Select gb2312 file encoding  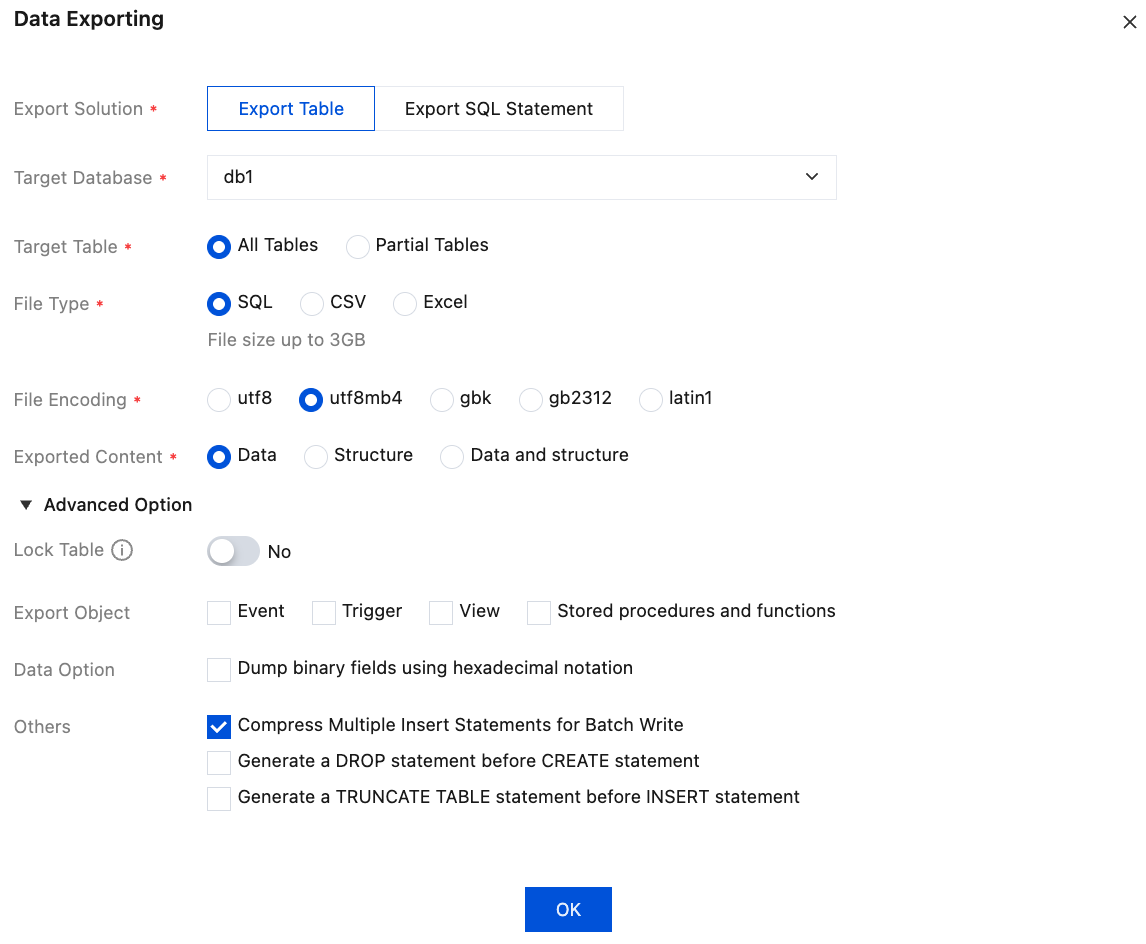531,400
